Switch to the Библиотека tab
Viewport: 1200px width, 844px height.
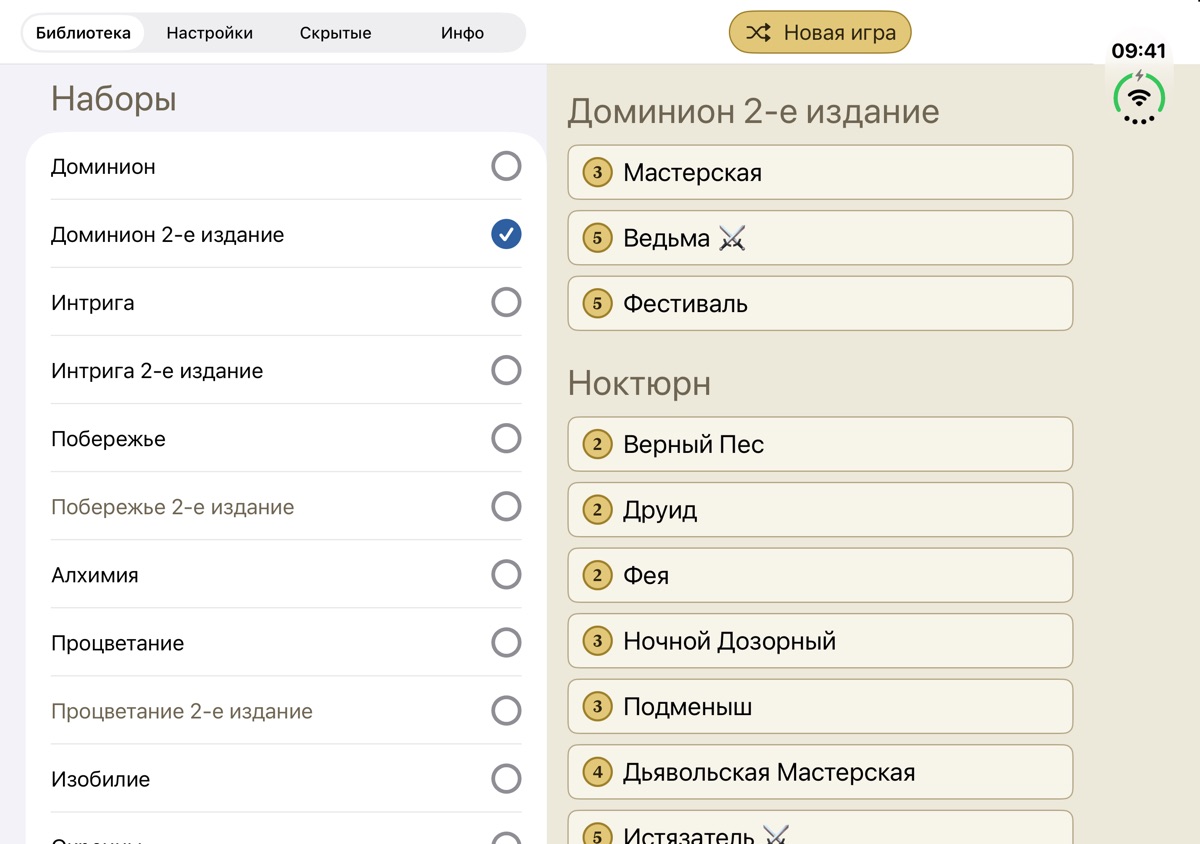click(x=83, y=32)
